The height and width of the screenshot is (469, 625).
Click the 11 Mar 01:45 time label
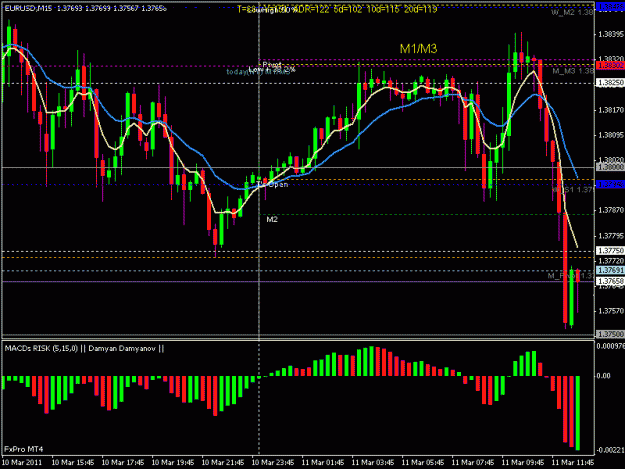323,462
